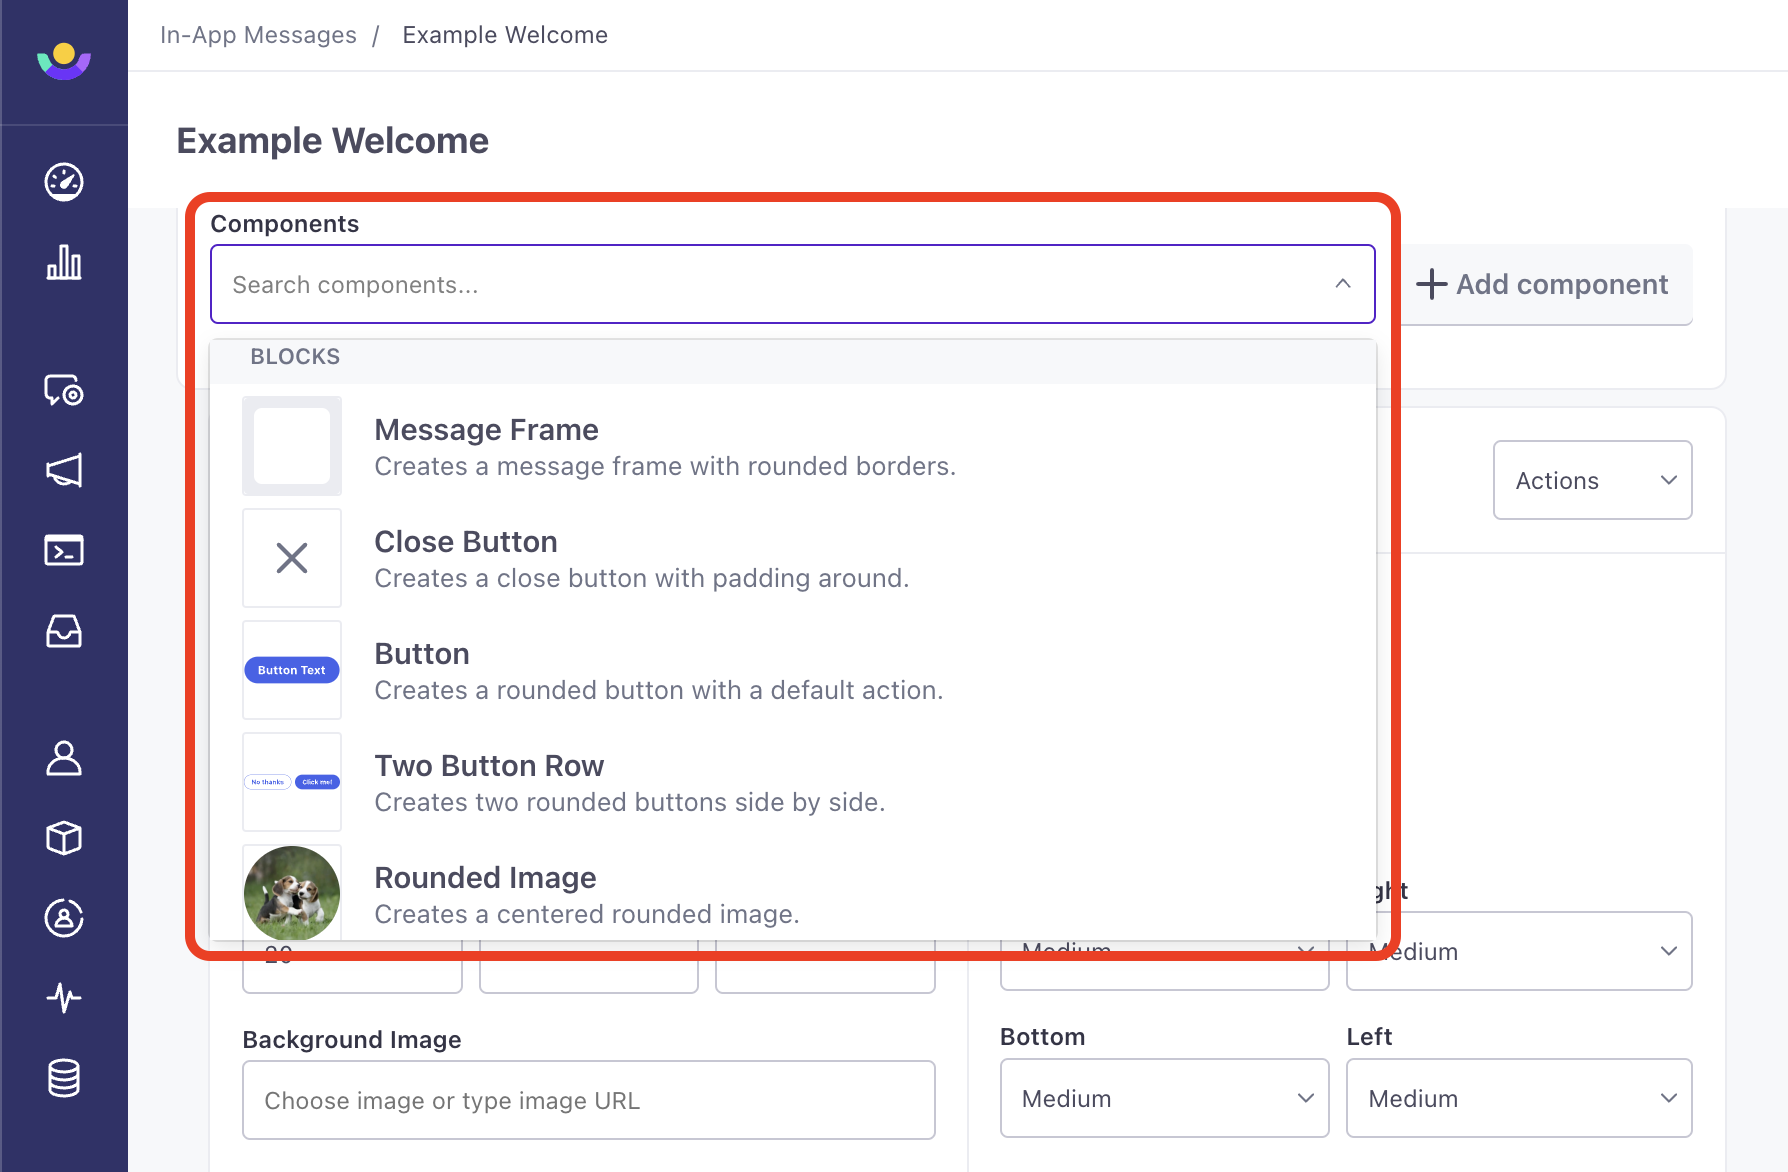Click the Components label

click(285, 224)
